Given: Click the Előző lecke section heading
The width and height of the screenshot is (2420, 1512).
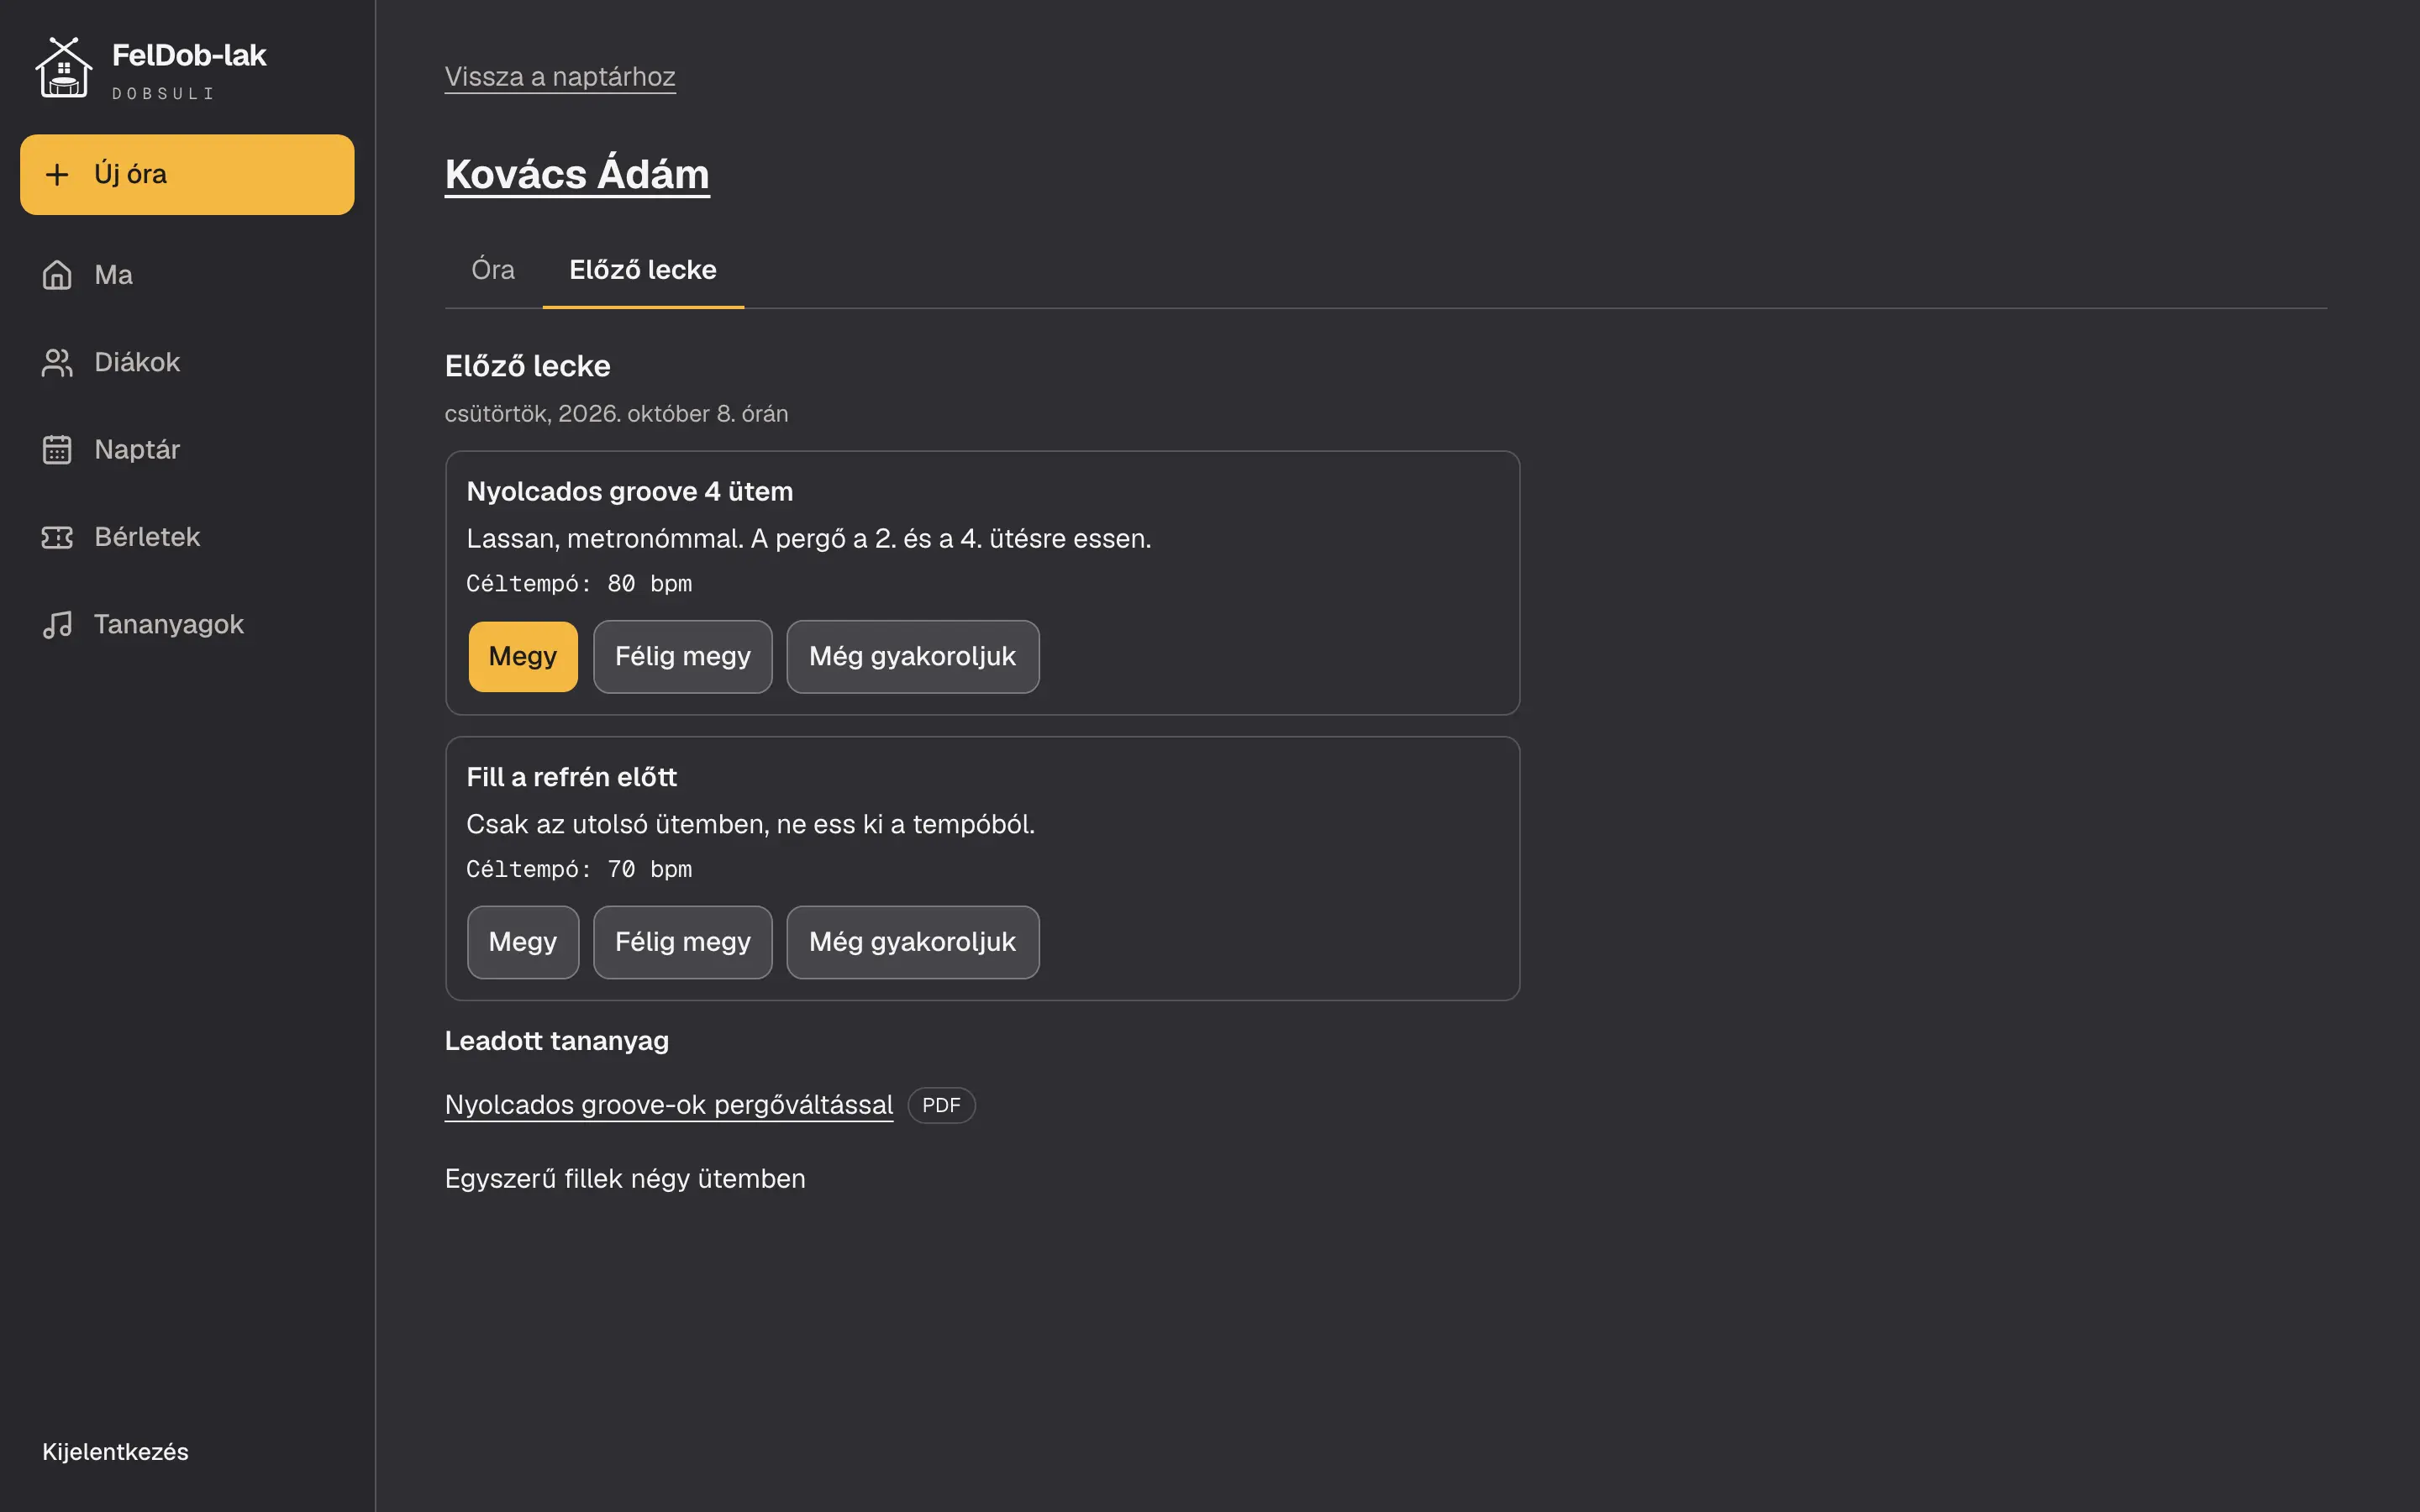Looking at the screenshot, I should pyautogui.click(x=528, y=366).
